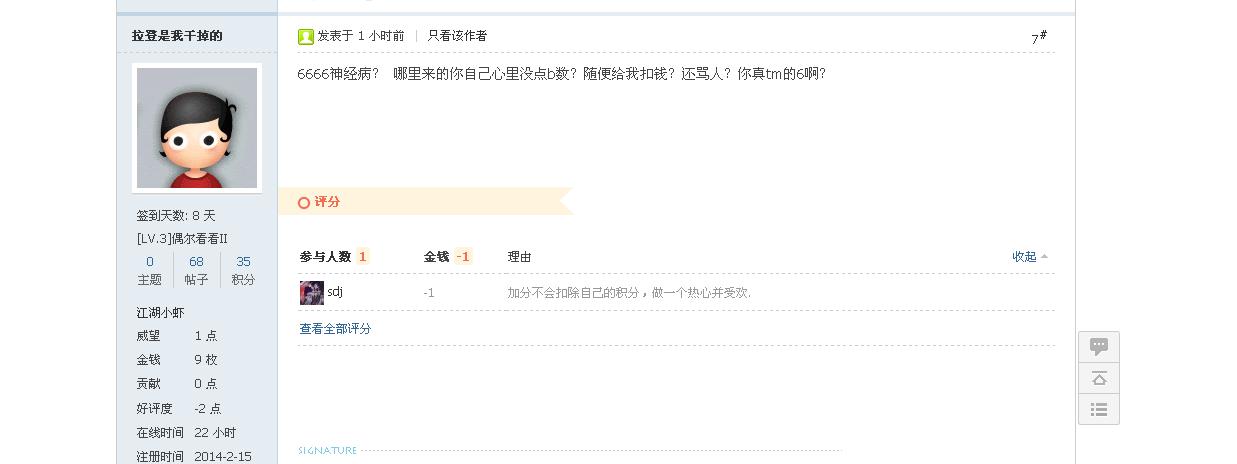View the user's 帖子 count (68)
The width and height of the screenshot is (1237, 464).
pos(196,262)
